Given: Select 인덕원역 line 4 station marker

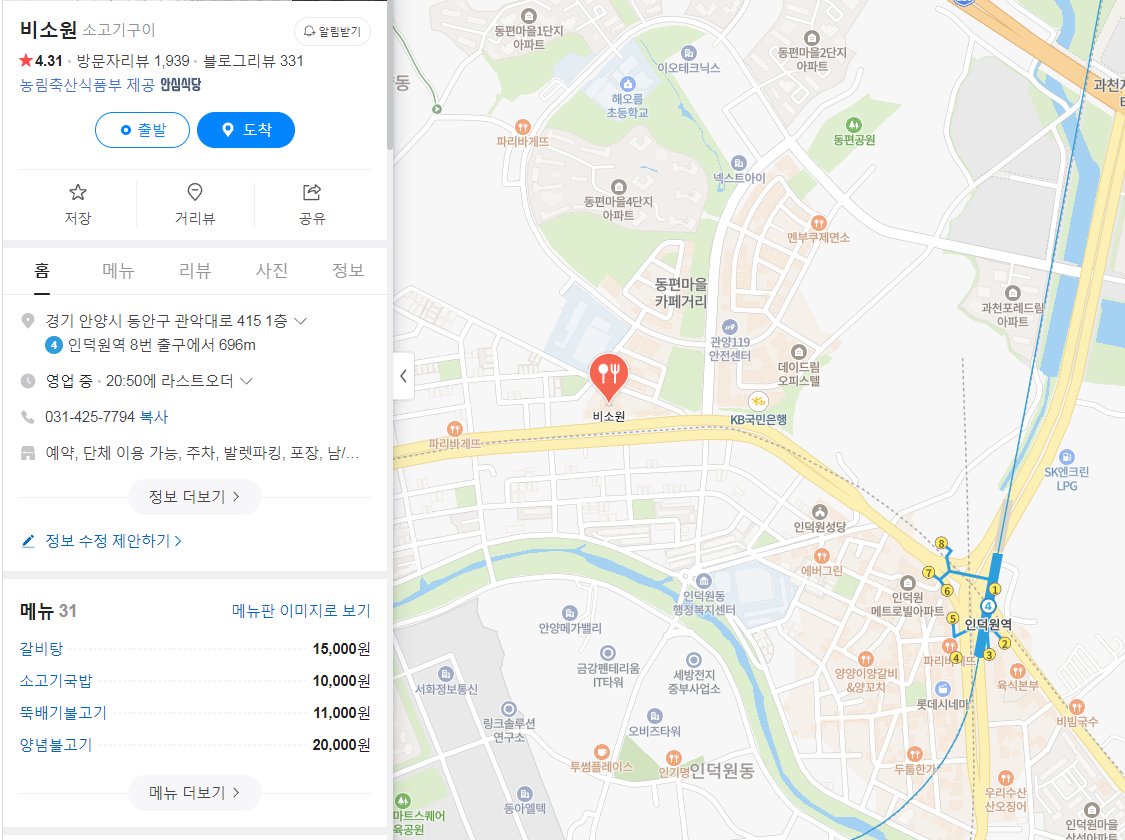Looking at the screenshot, I should [988, 606].
